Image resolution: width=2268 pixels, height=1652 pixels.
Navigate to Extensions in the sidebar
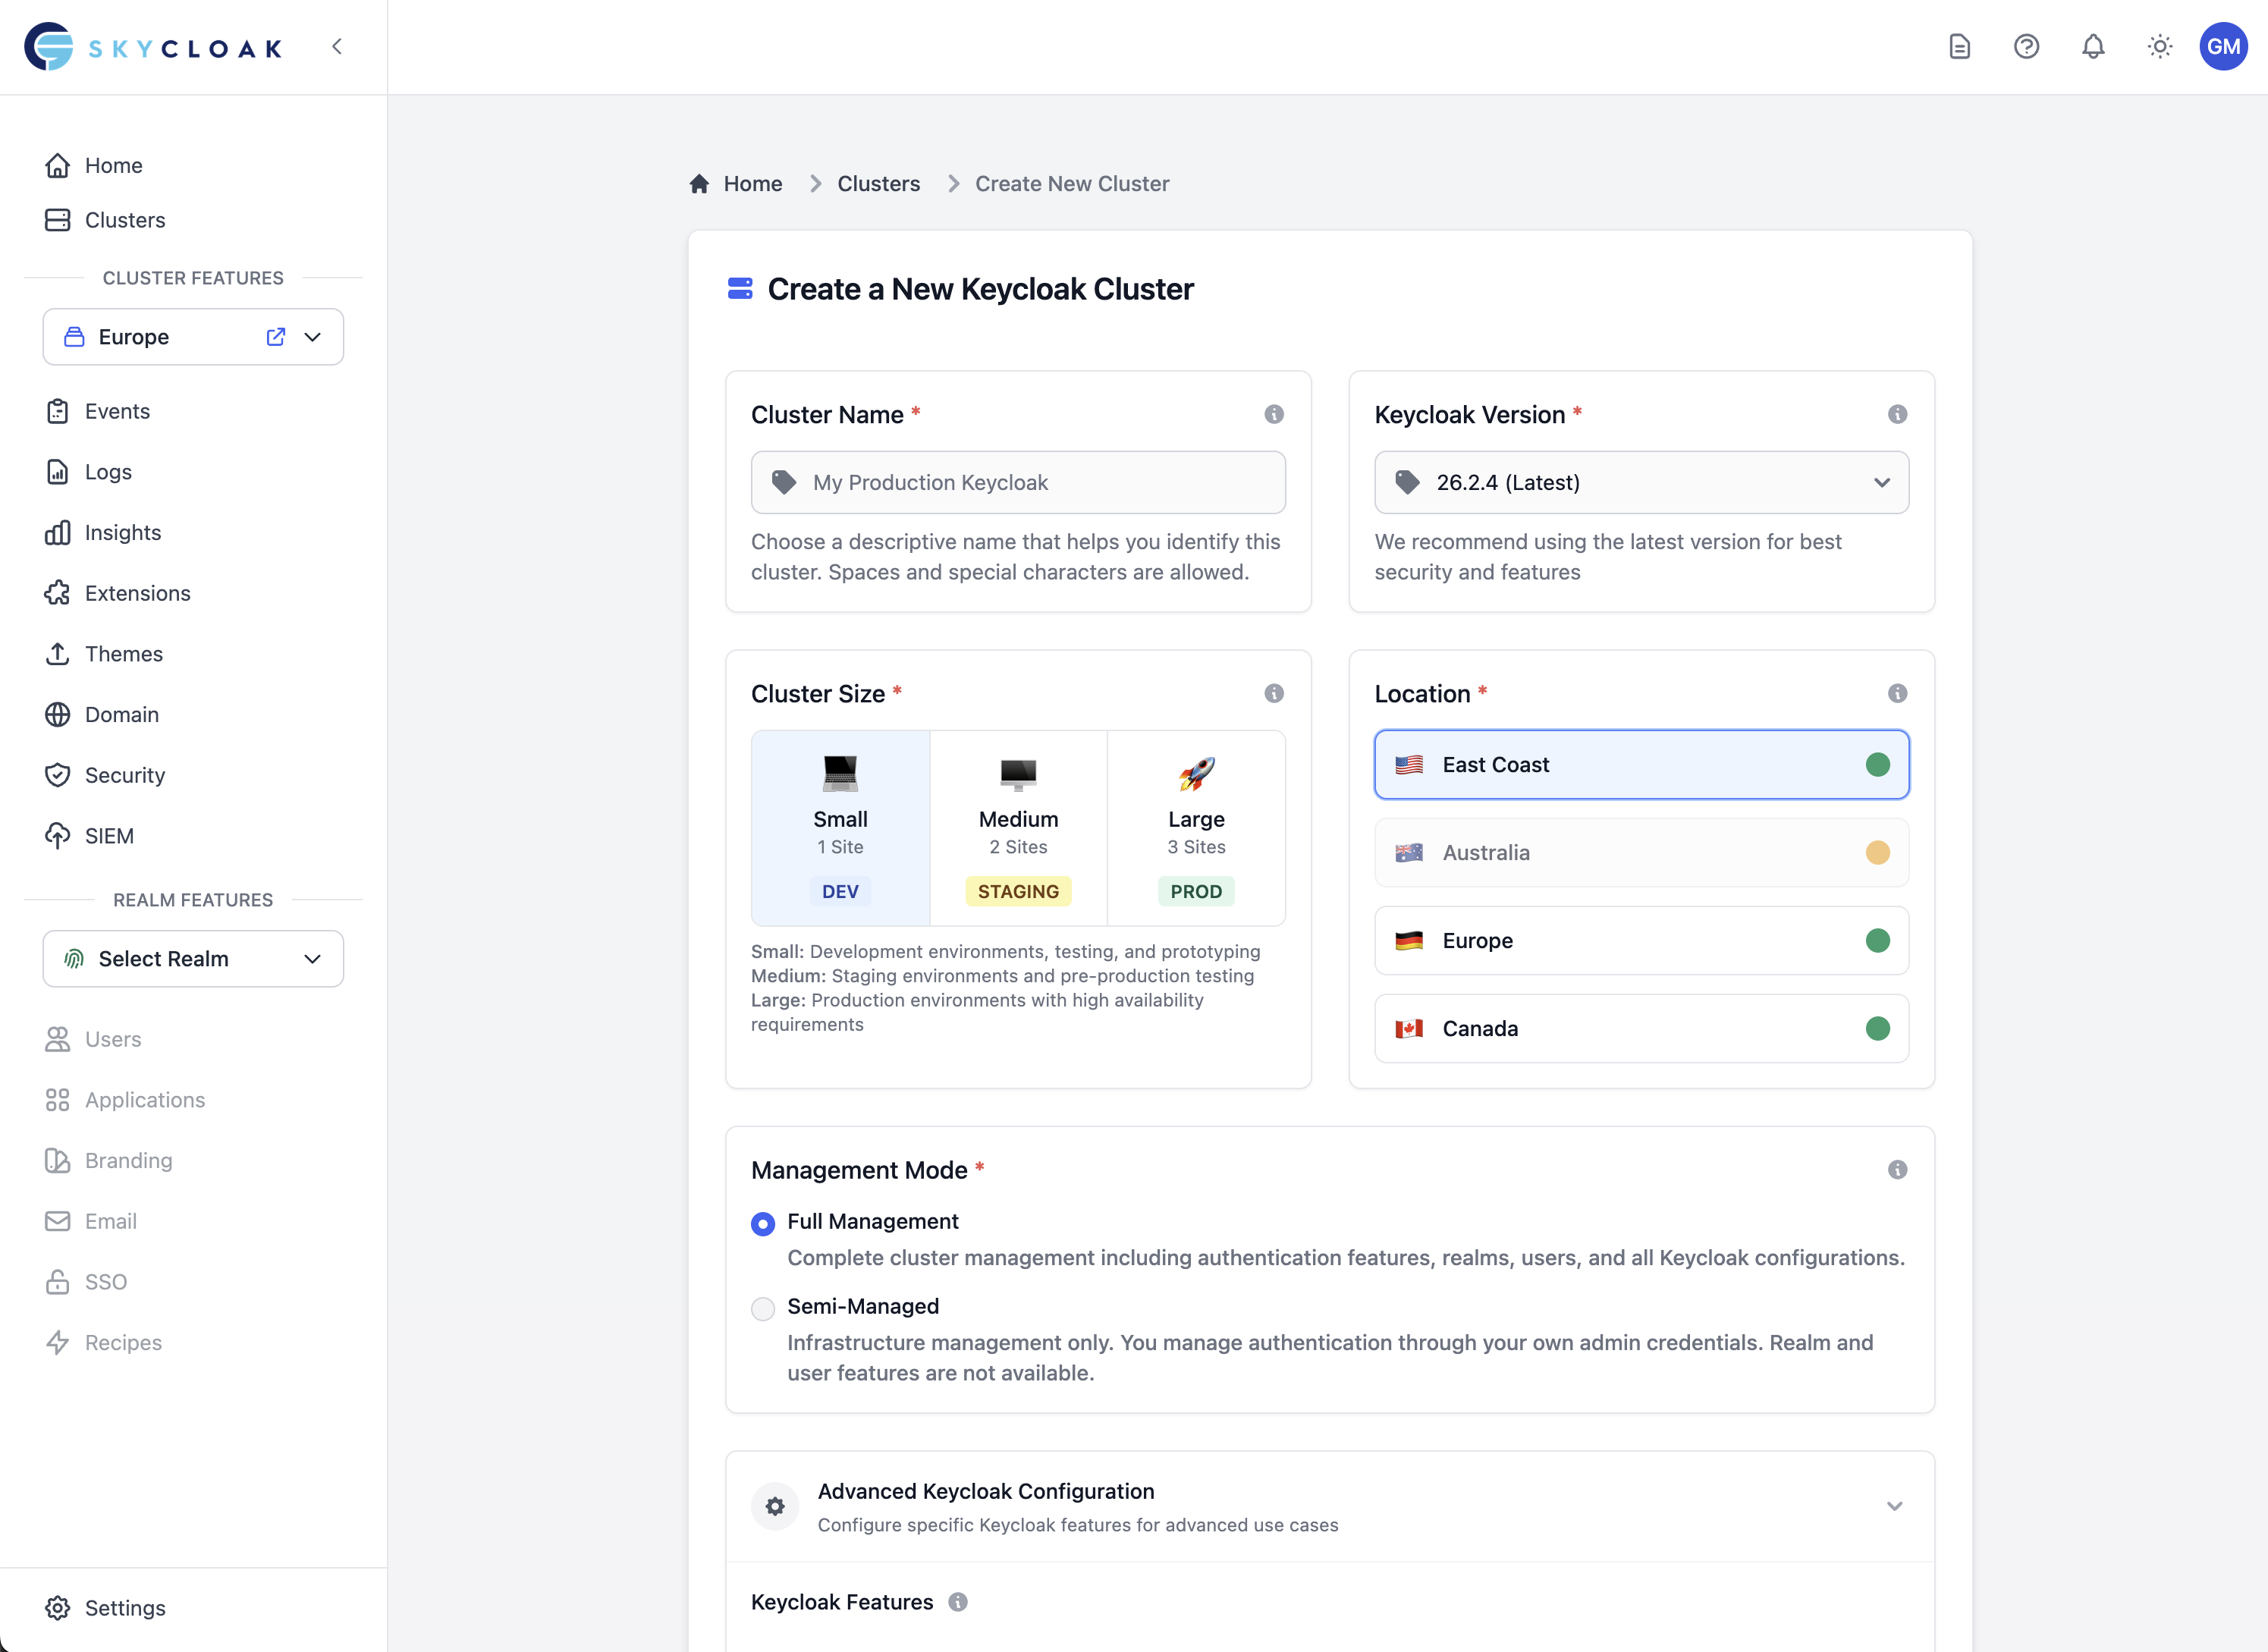coord(137,593)
